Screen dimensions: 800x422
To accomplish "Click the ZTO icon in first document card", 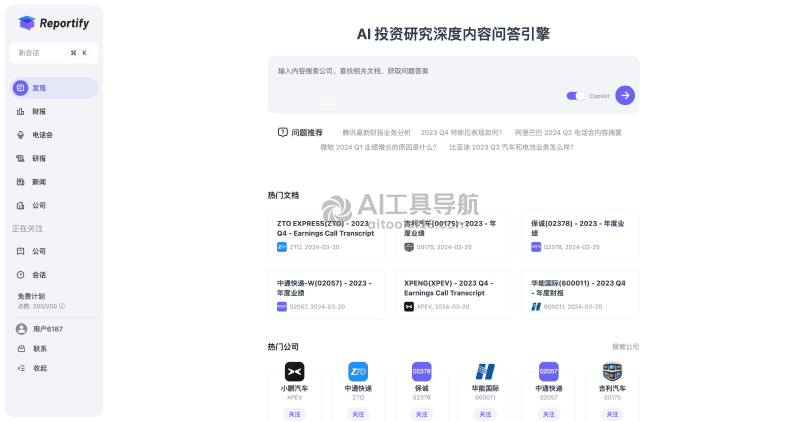I will [x=282, y=247].
